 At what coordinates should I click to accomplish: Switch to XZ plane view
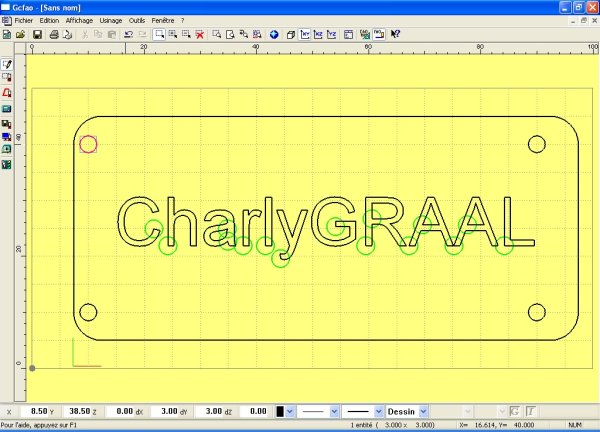click(318, 35)
